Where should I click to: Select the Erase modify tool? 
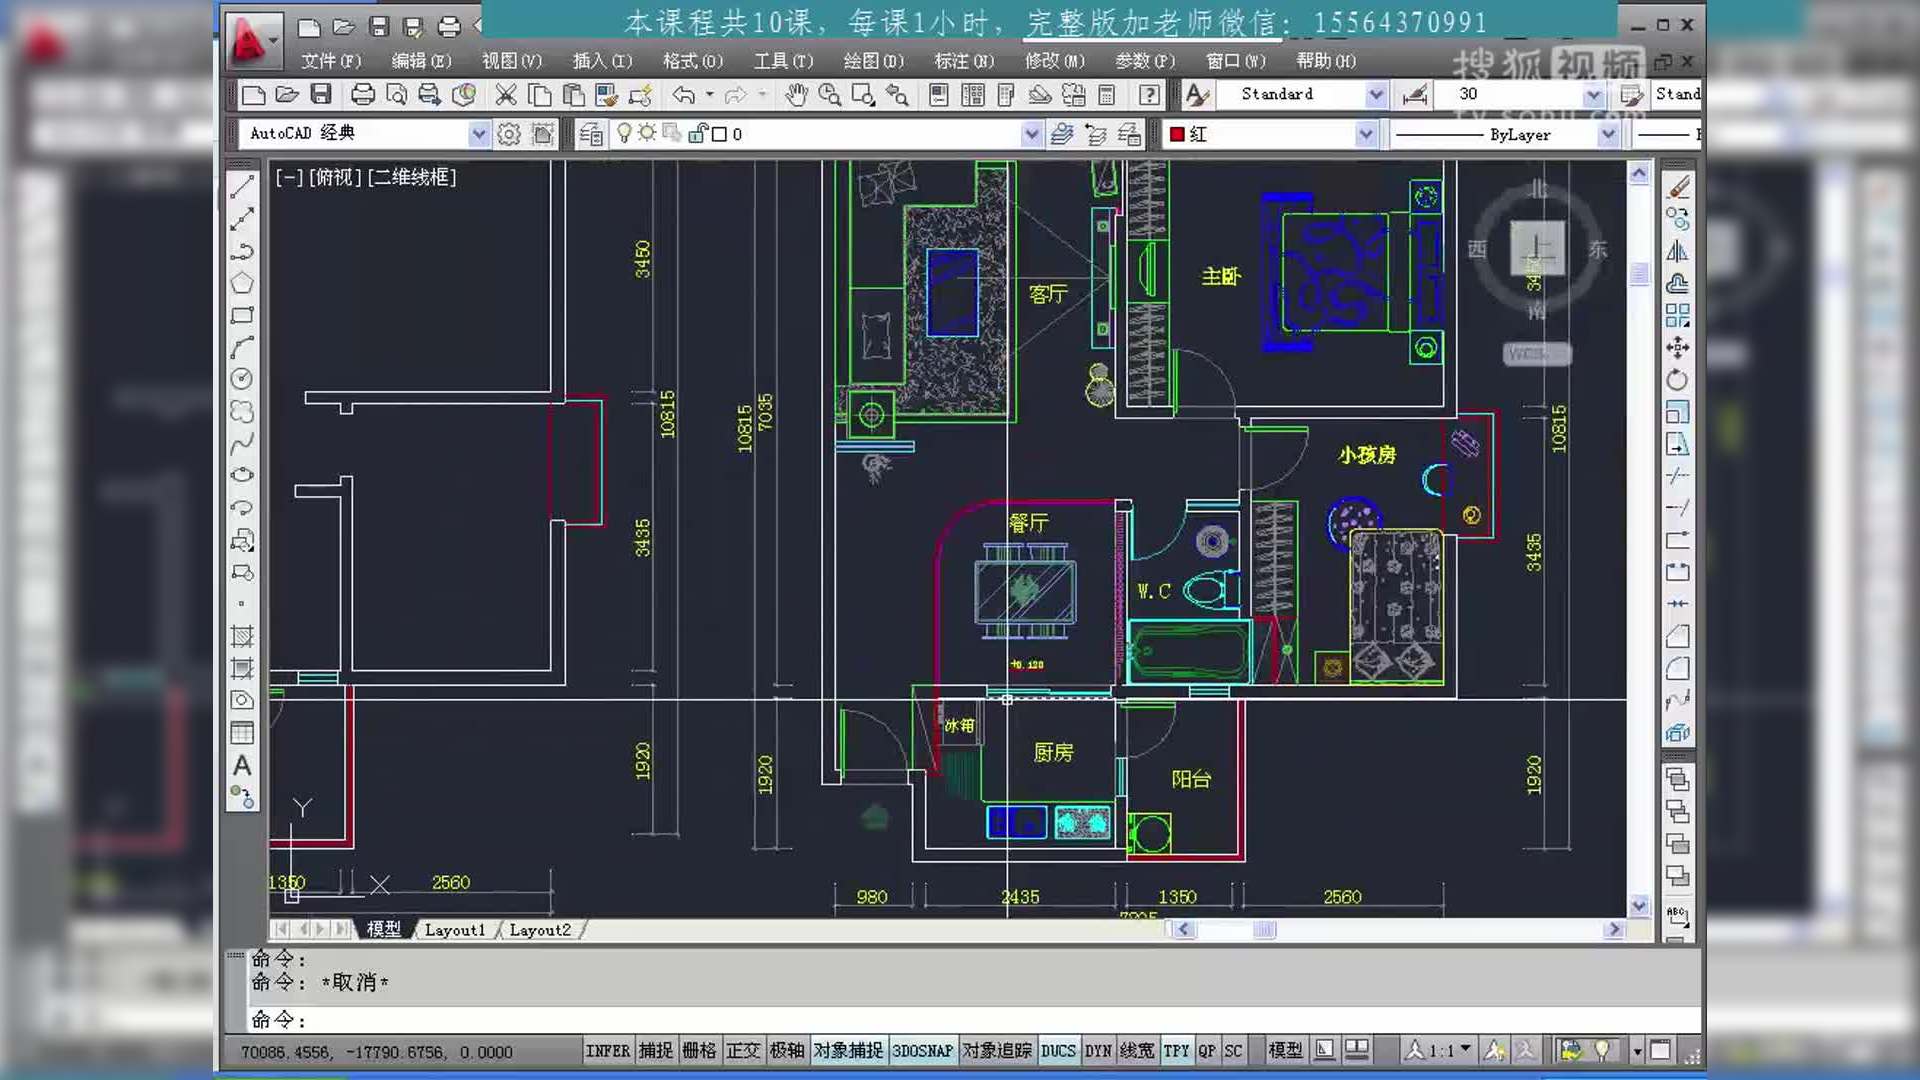pos(1678,187)
